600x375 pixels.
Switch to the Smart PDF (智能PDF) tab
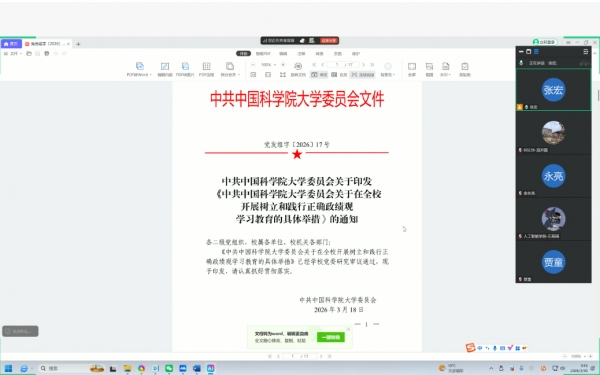click(x=263, y=54)
